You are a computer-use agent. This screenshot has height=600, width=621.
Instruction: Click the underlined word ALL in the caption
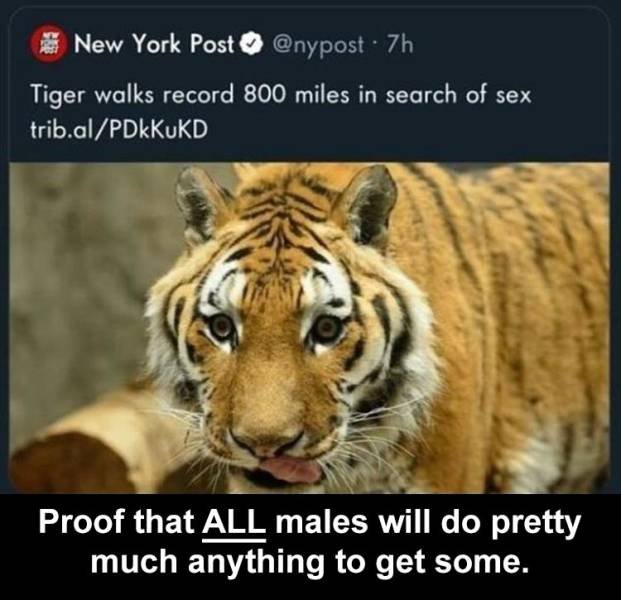point(234,522)
